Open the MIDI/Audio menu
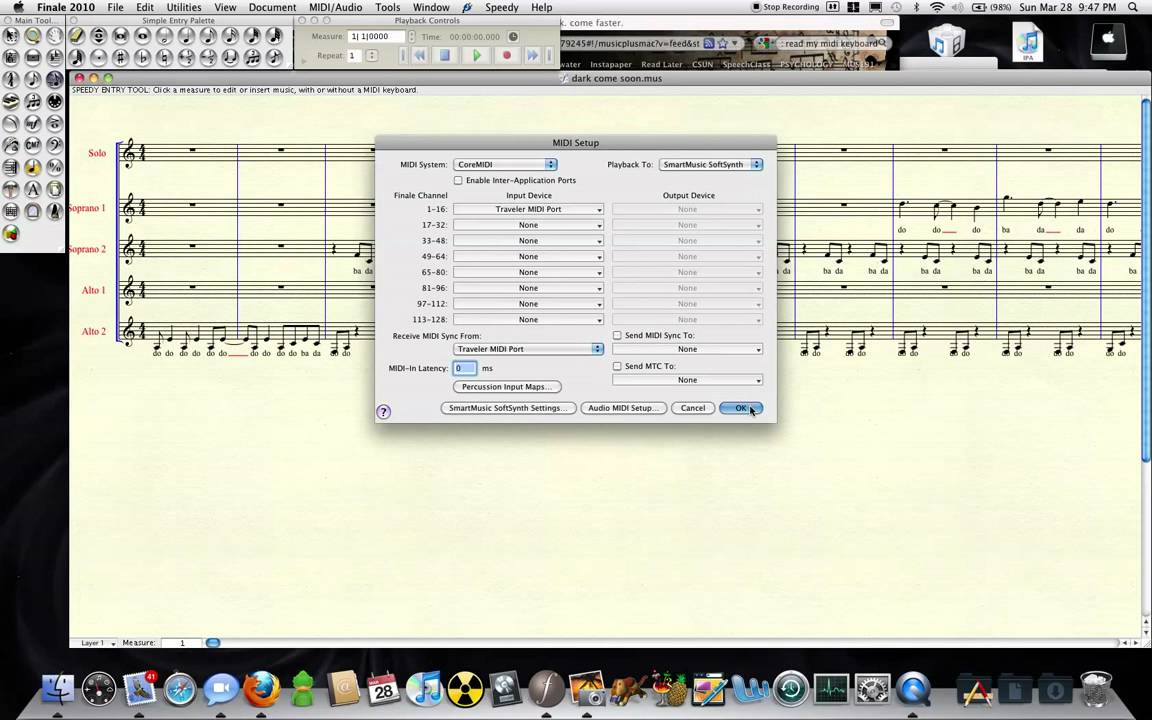This screenshot has height=720, width=1152. [335, 7]
